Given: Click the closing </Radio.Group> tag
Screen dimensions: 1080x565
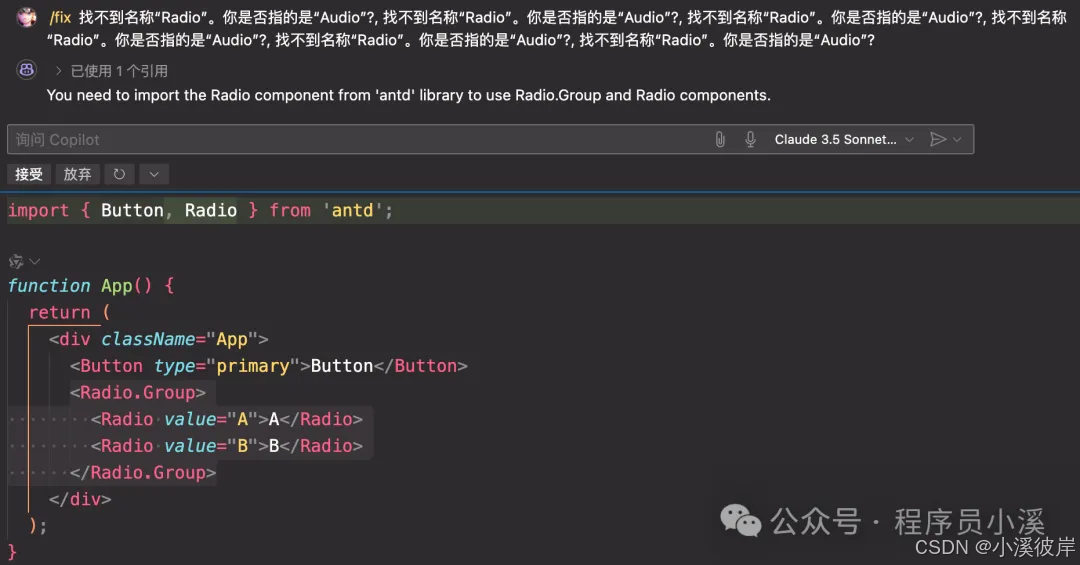Looking at the screenshot, I should click(x=143, y=473).
